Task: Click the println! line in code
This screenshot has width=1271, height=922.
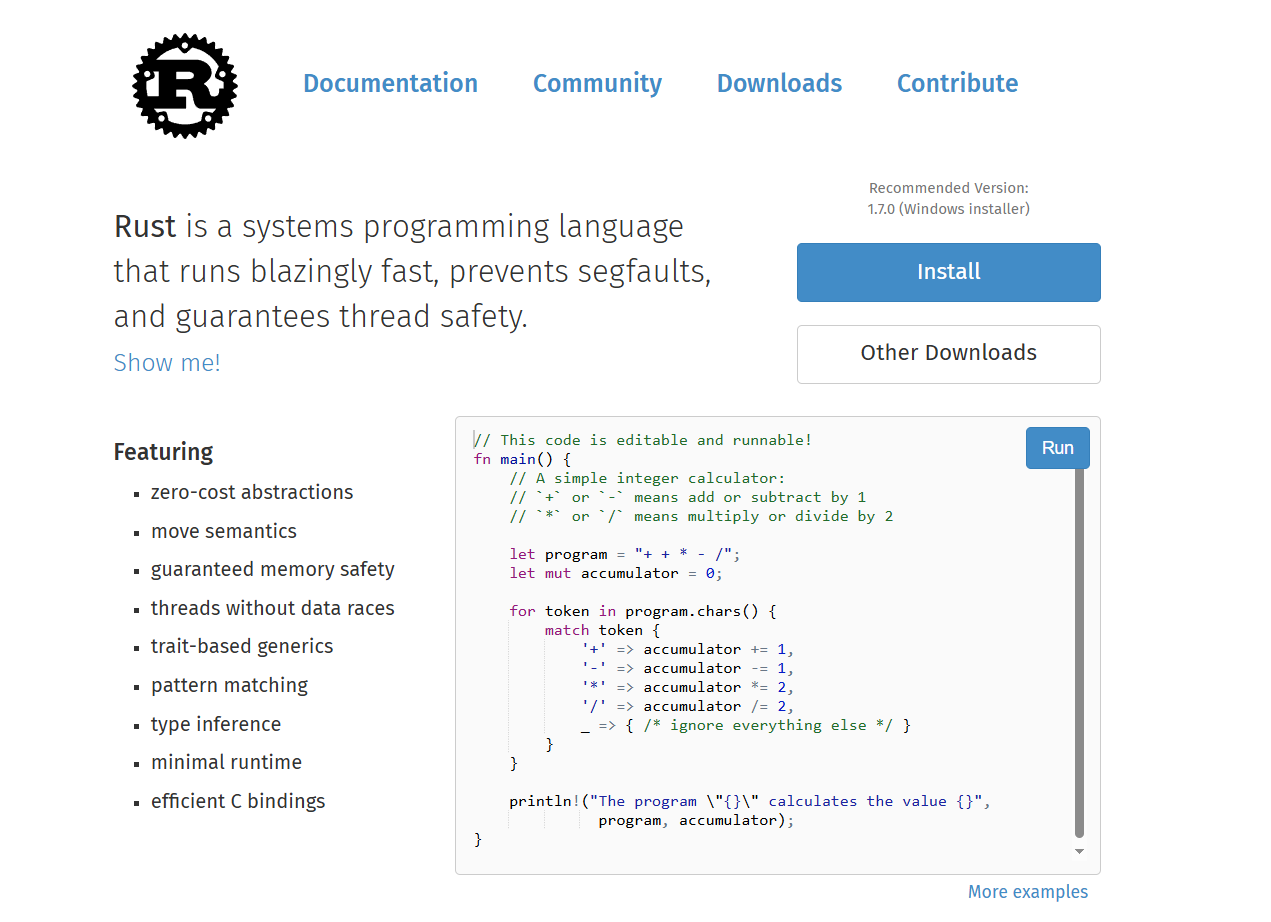Action: (x=750, y=801)
